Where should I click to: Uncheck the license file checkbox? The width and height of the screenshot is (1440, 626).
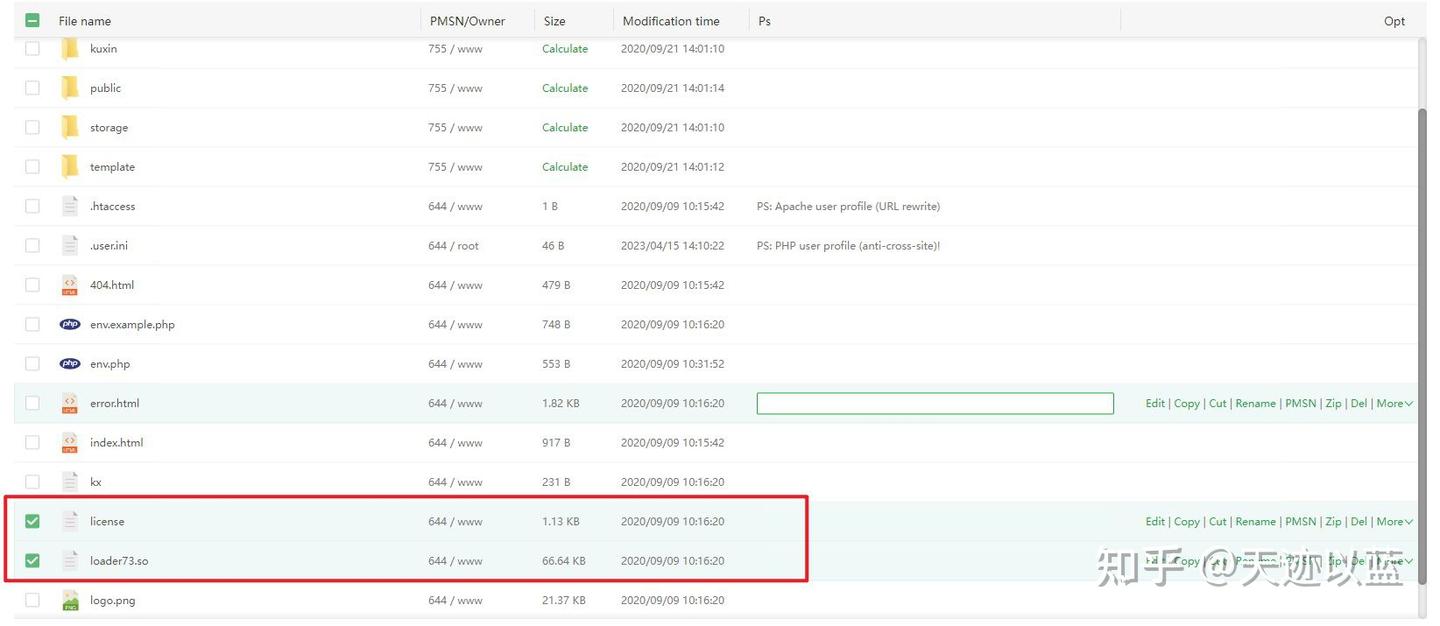click(31, 520)
